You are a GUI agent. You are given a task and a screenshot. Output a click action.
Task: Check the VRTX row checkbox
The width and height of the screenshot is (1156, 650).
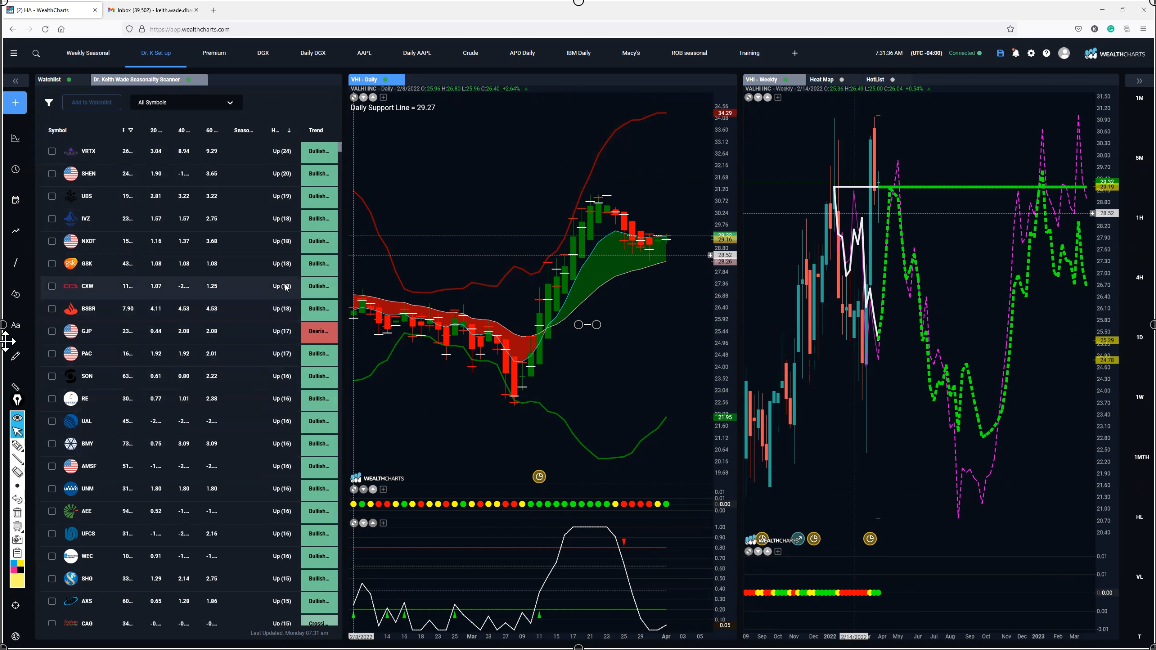(x=52, y=151)
